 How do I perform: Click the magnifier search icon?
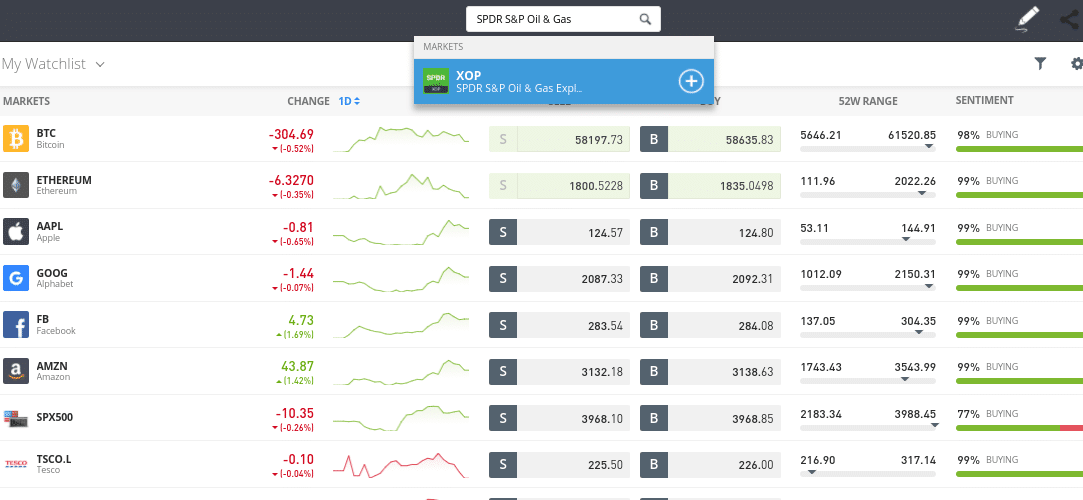click(x=645, y=19)
